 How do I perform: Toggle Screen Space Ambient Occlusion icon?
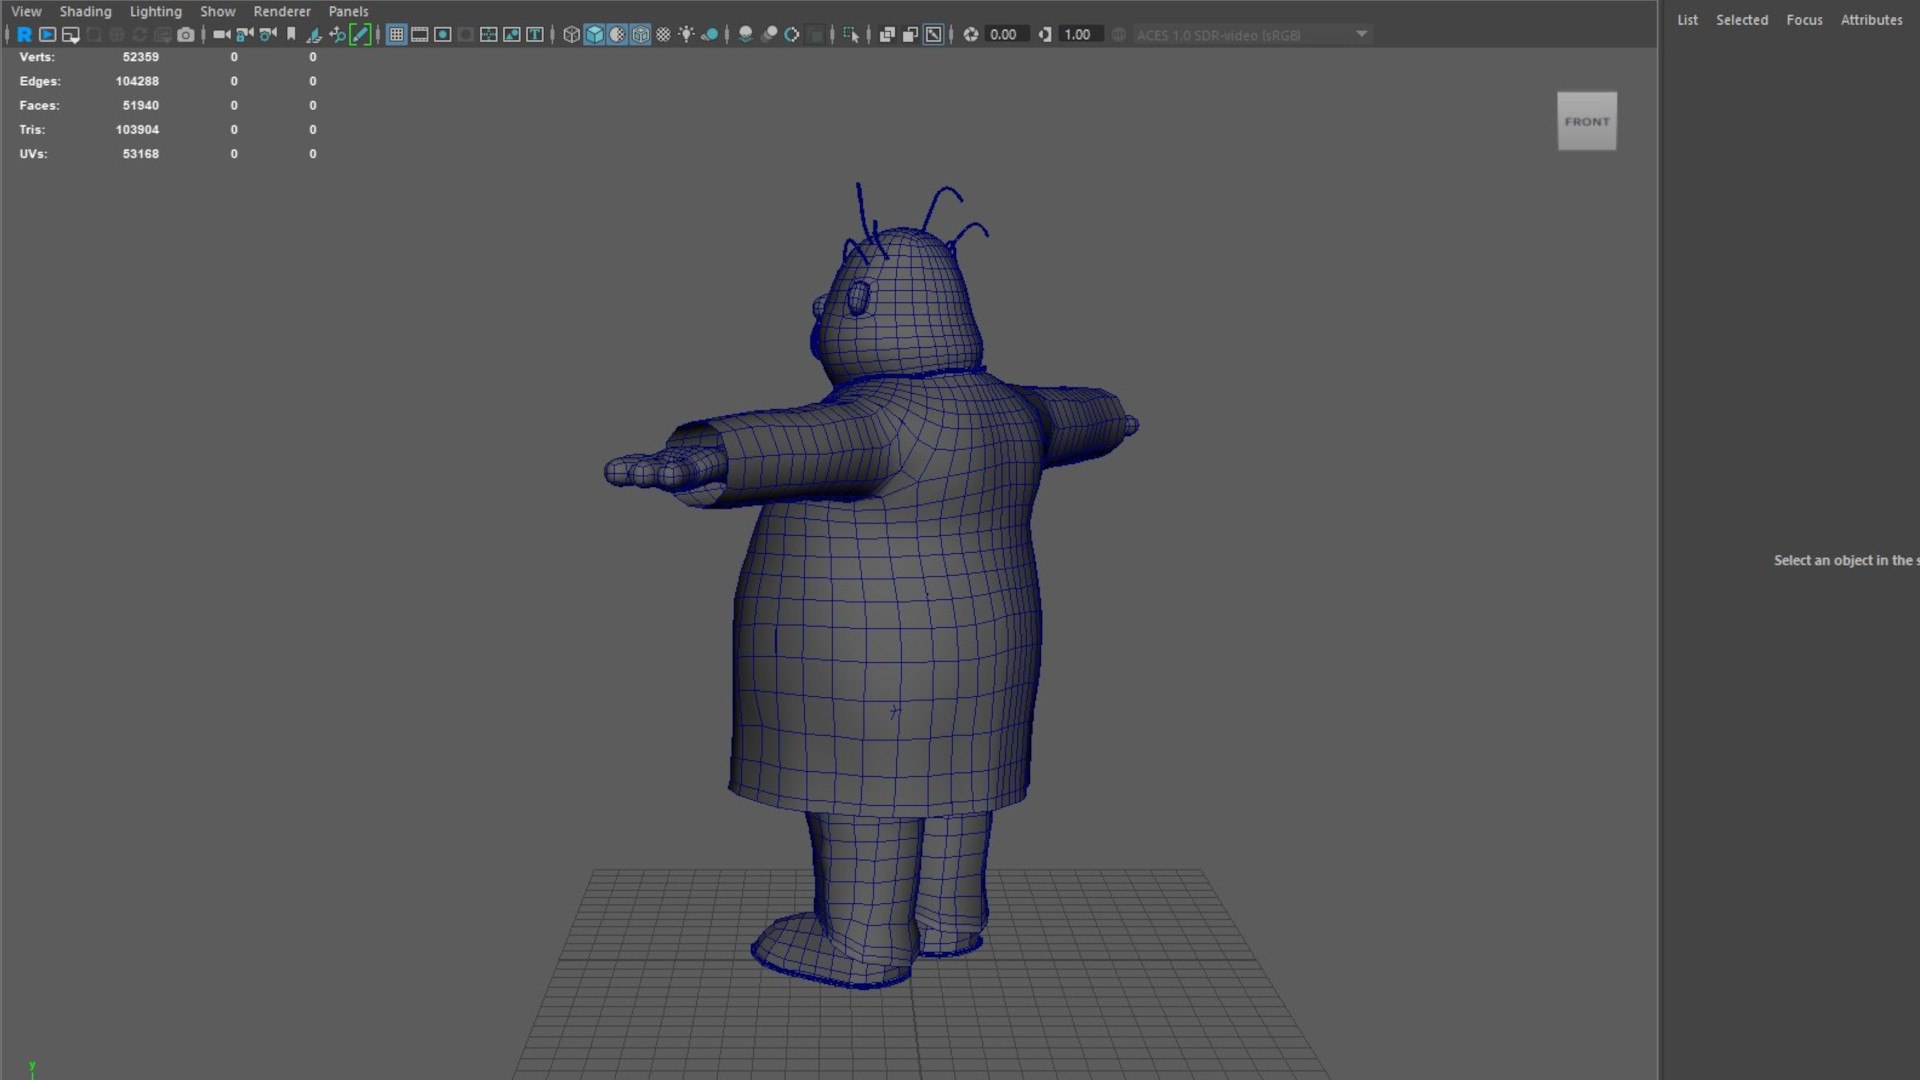click(x=745, y=34)
